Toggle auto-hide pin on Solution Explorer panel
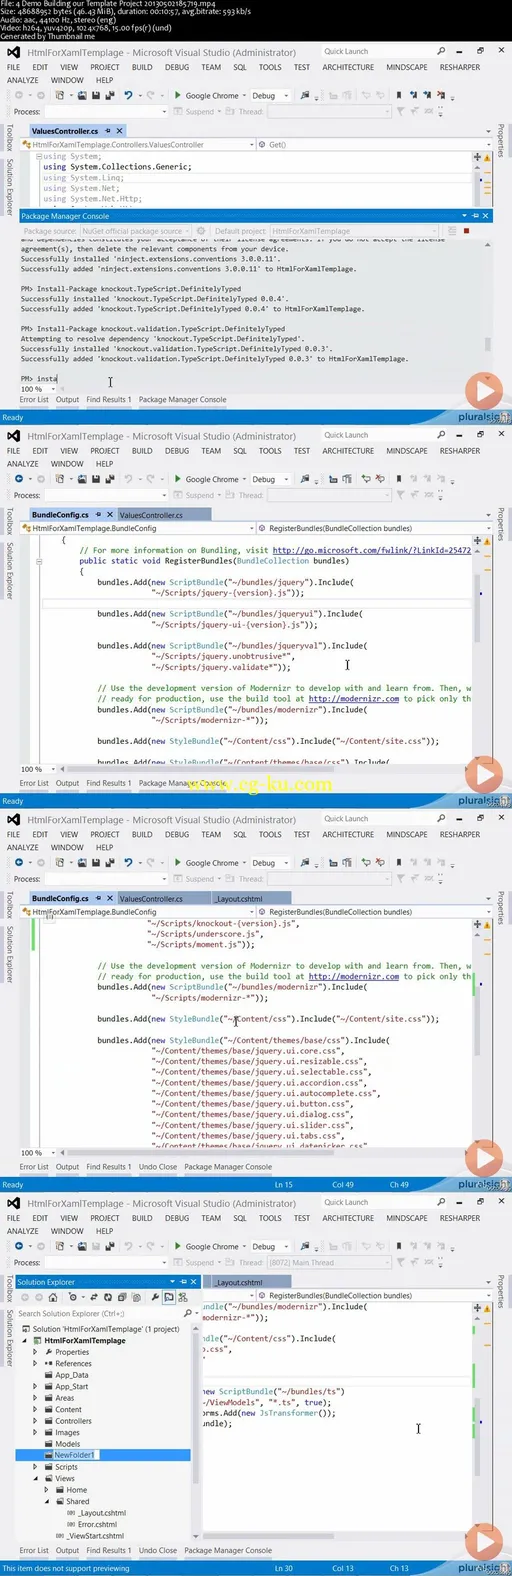The width and height of the screenshot is (512, 1576). pyautogui.click(x=183, y=1282)
